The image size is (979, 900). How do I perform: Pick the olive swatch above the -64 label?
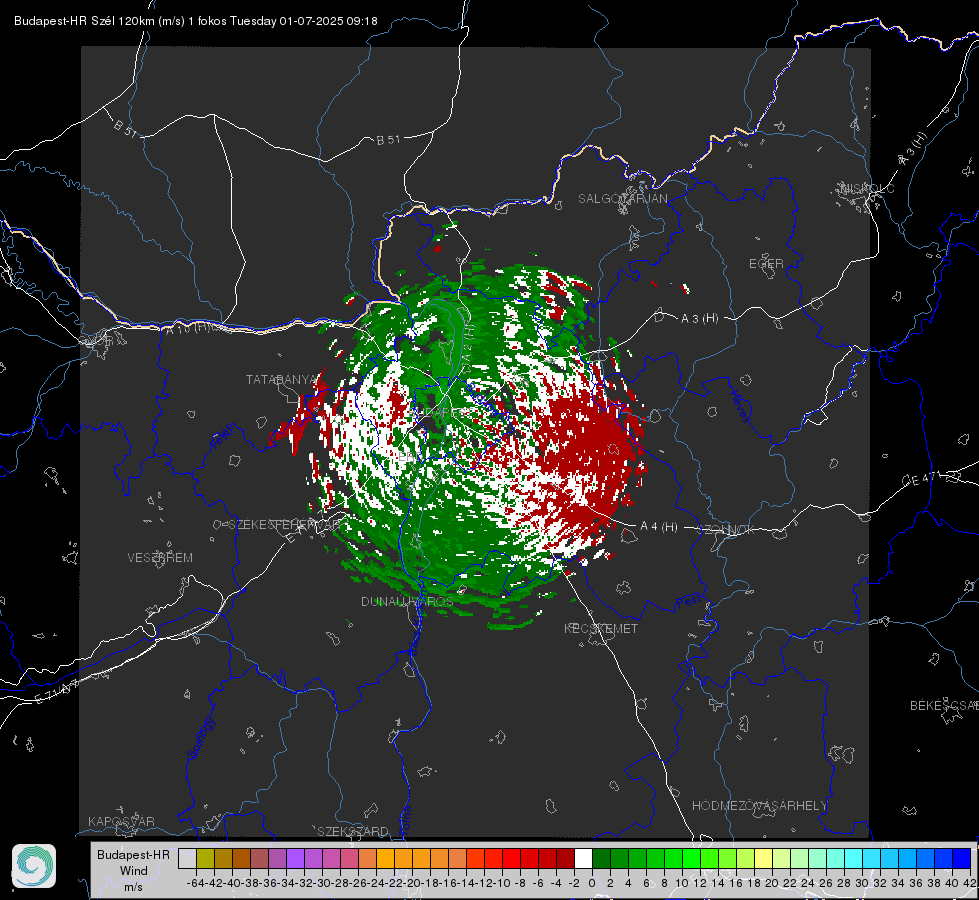click(x=205, y=858)
